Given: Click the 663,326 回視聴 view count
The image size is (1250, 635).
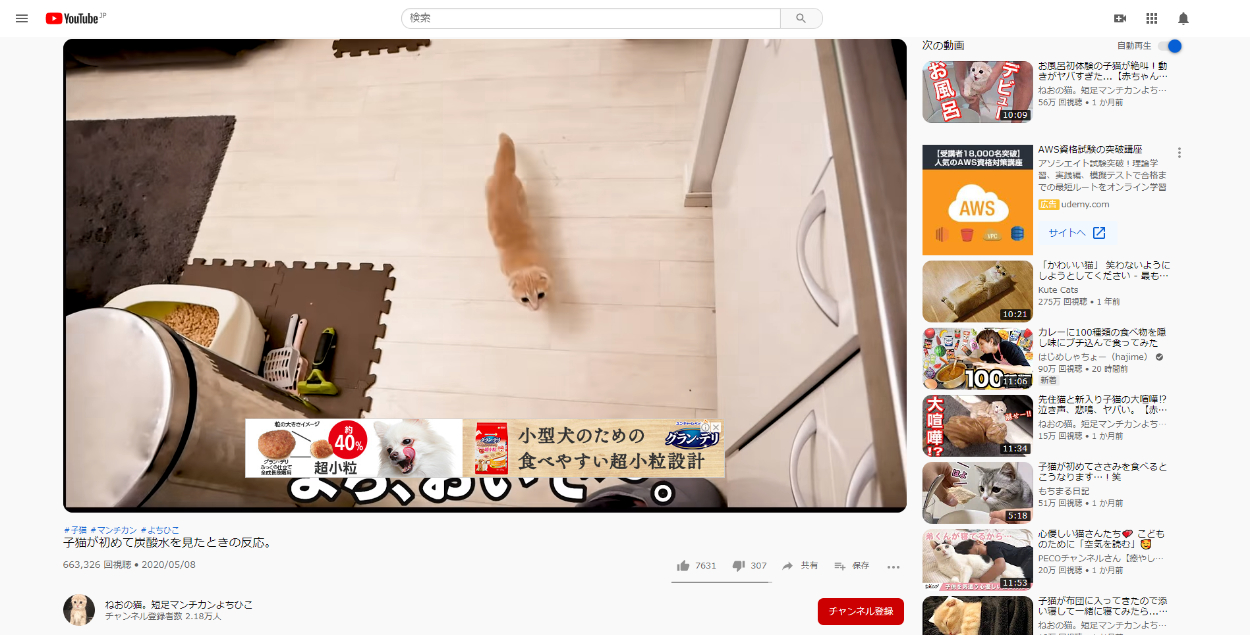Looking at the screenshot, I should point(97,565).
